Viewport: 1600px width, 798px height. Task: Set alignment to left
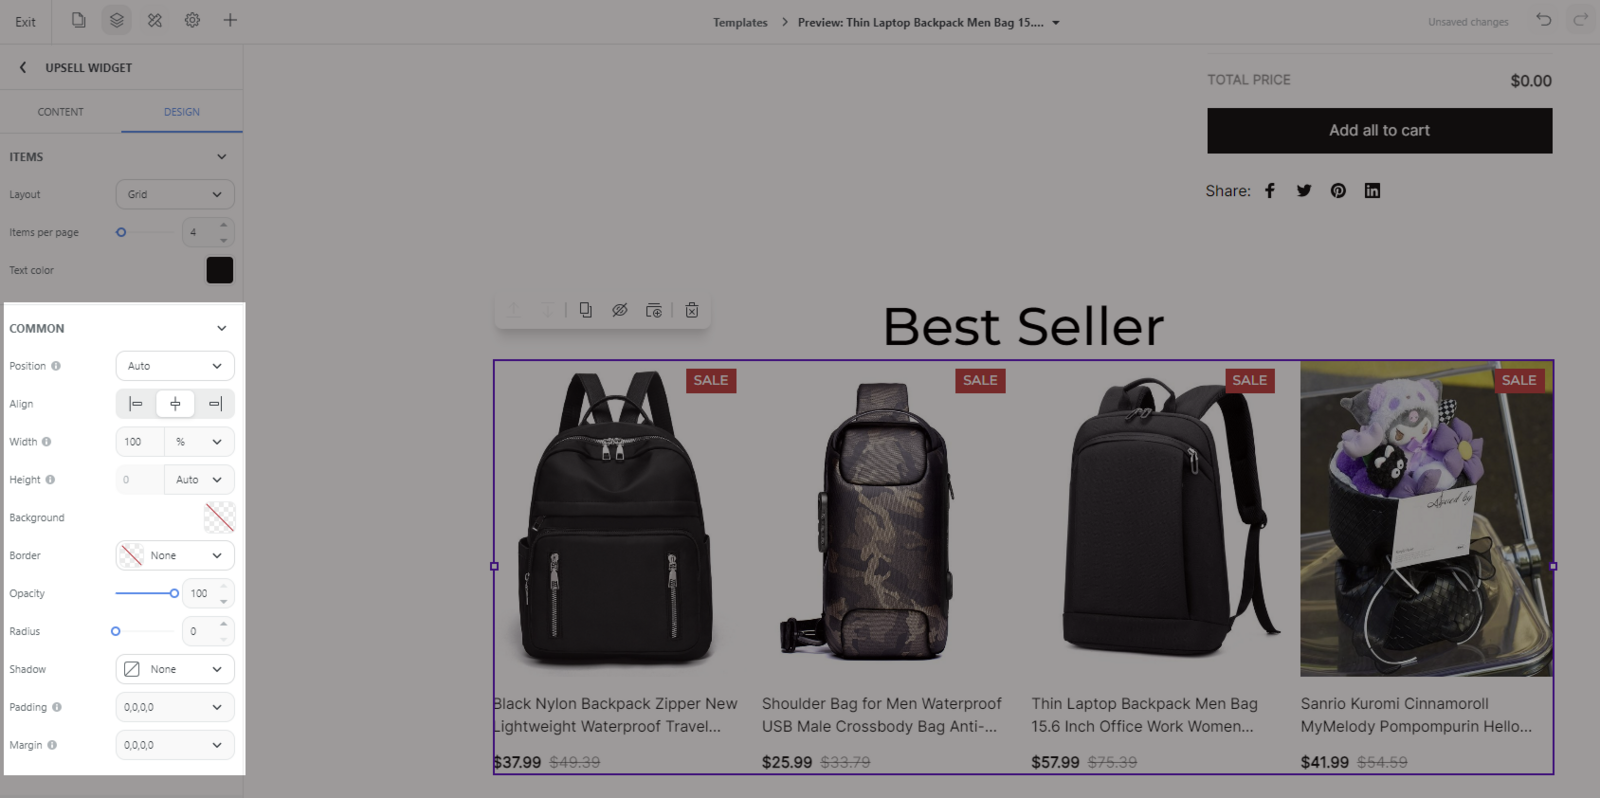[136, 404]
